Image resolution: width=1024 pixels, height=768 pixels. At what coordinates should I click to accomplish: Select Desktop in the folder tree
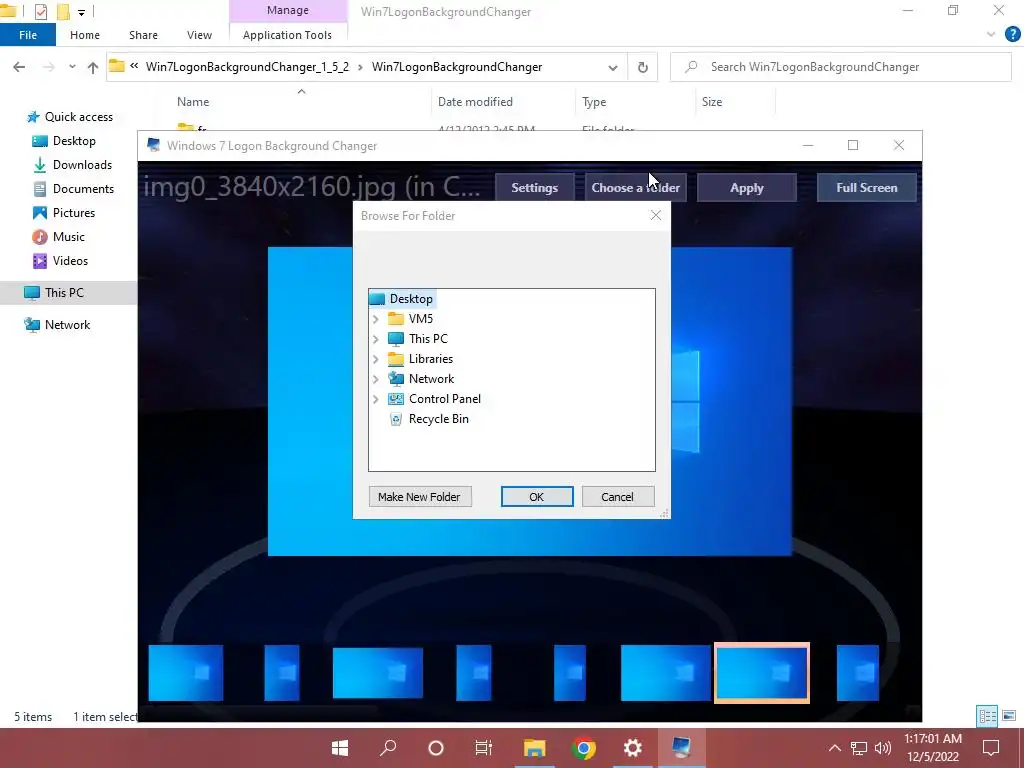pos(411,298)
